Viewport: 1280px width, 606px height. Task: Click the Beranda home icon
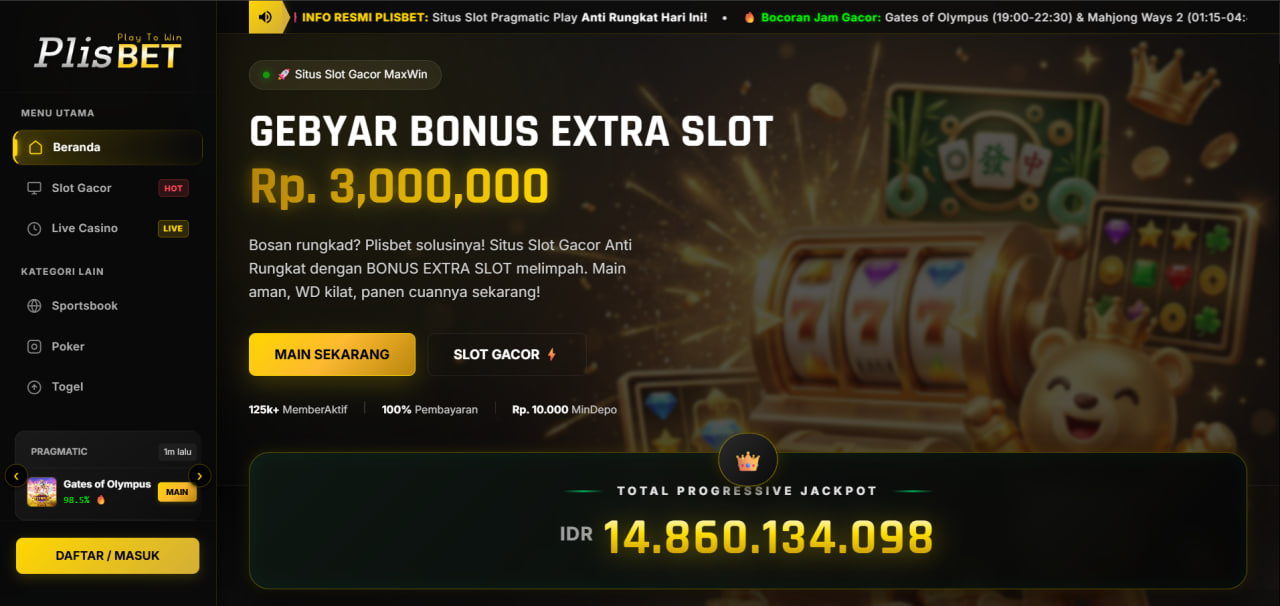click(x=36, y=147)
